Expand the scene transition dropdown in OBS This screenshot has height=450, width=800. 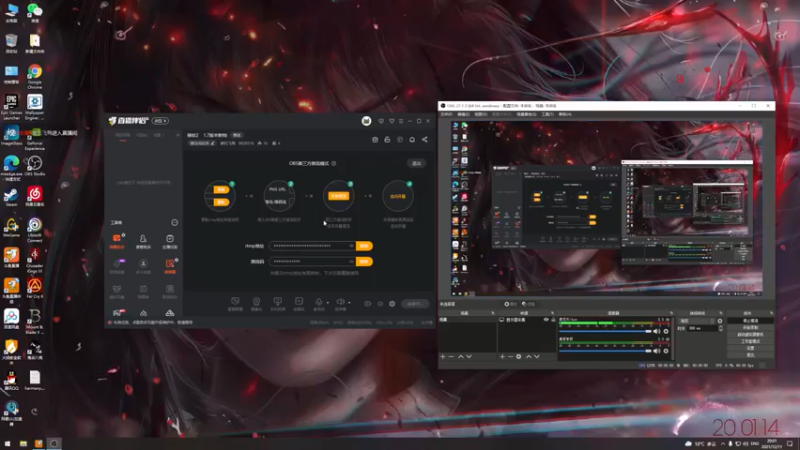click(x=697, y=321)
